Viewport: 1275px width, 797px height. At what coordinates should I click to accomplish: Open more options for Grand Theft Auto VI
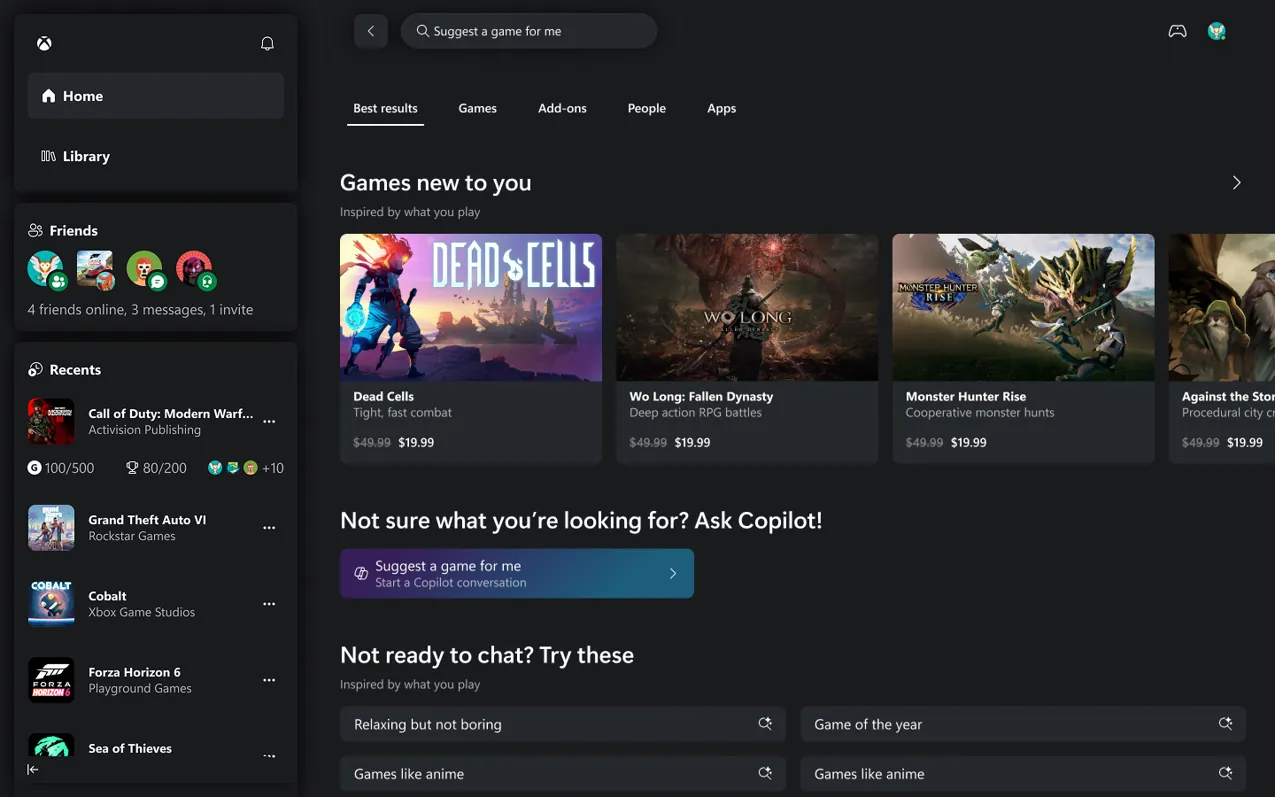click(x=269, y=528)
